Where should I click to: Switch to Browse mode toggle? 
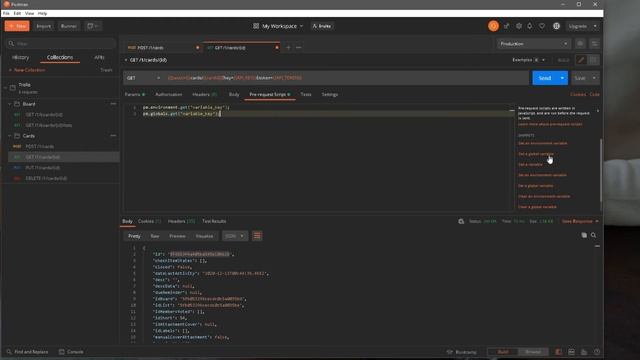(x=533, y=352)
